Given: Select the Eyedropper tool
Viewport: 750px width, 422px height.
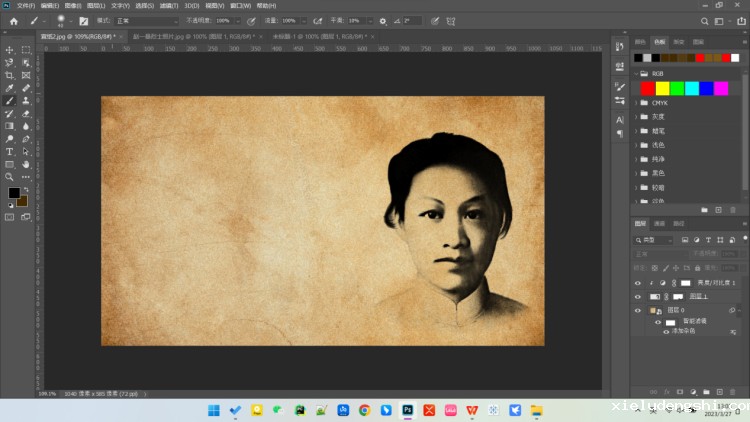Looking at the screenshot, I should tap(10, 88).
